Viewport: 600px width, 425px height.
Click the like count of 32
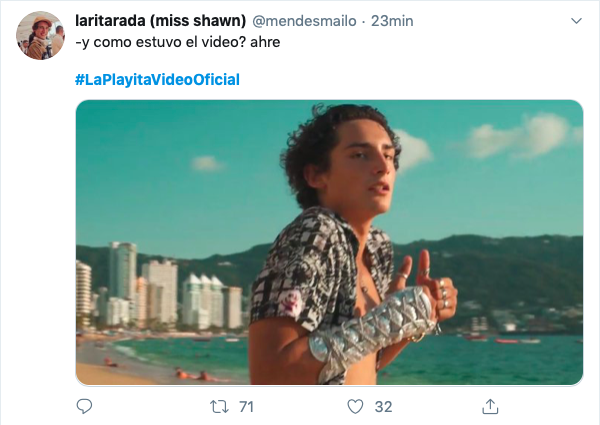381,407
